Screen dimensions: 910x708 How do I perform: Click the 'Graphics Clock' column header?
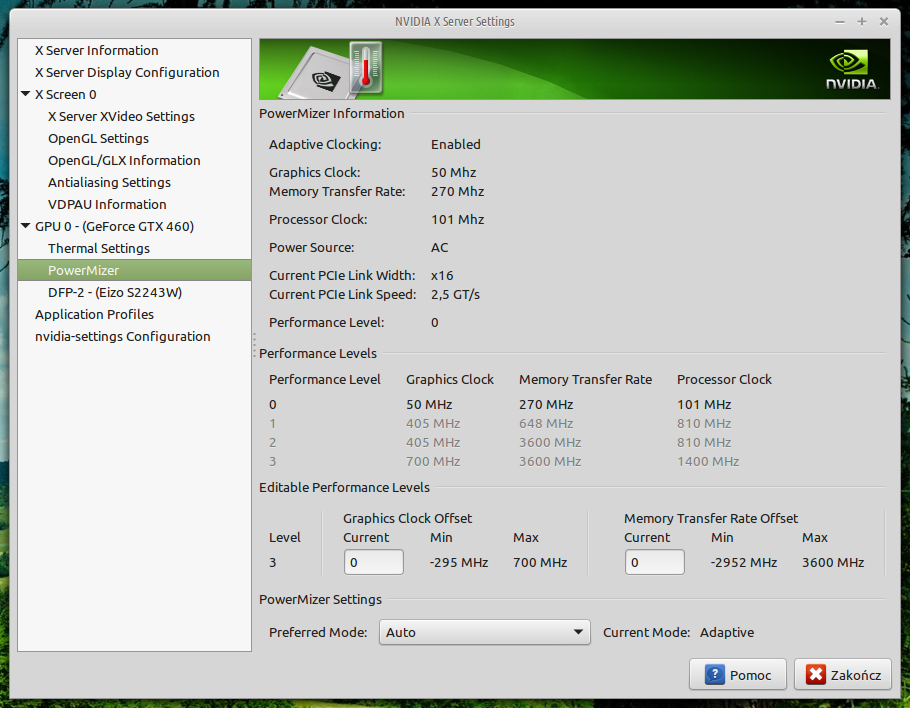[x=450, y=380]
